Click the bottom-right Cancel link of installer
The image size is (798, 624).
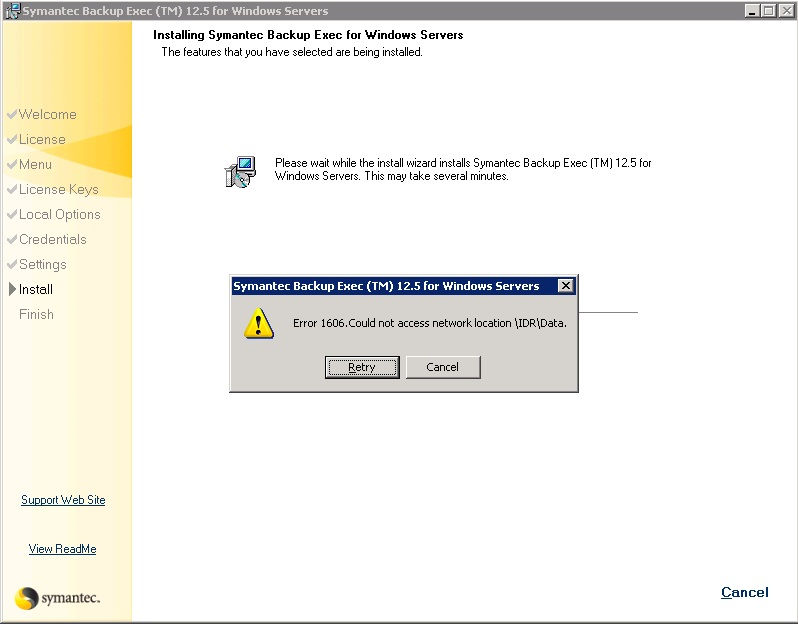745,592
